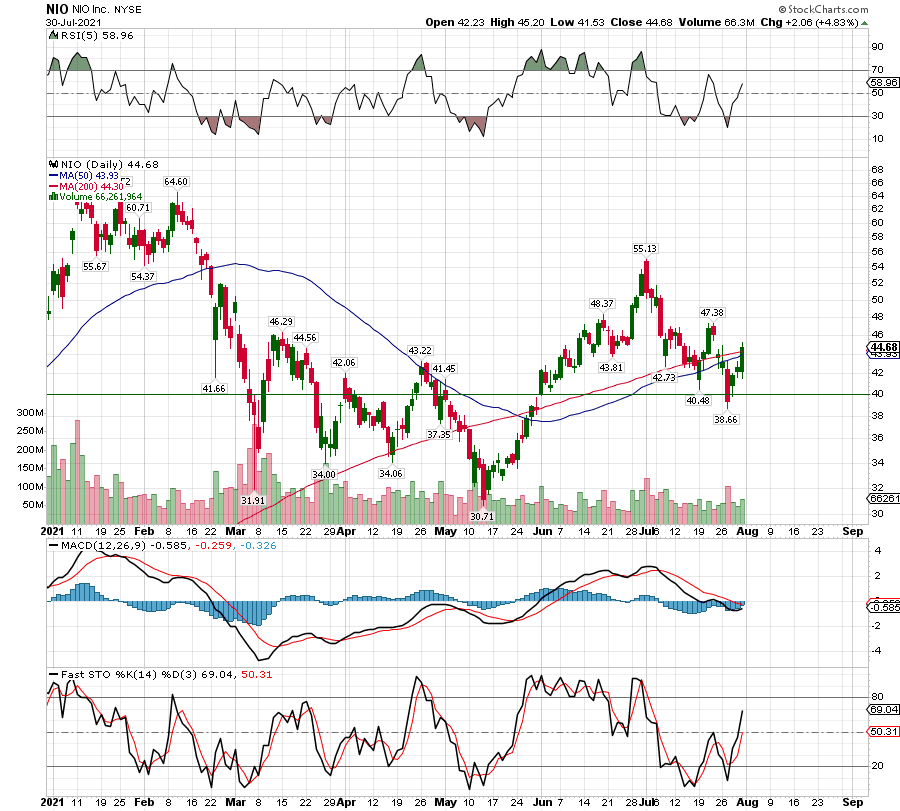
Task: Click the Fast STO legend line icon
Action: click(52, 675)
